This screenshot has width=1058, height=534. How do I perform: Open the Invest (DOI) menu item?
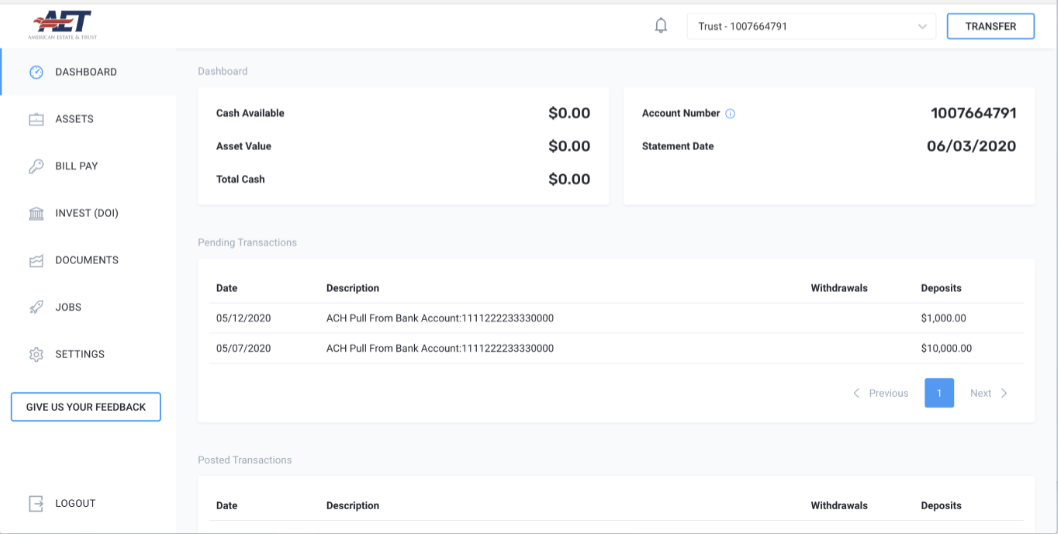click(x=87, y=213)
